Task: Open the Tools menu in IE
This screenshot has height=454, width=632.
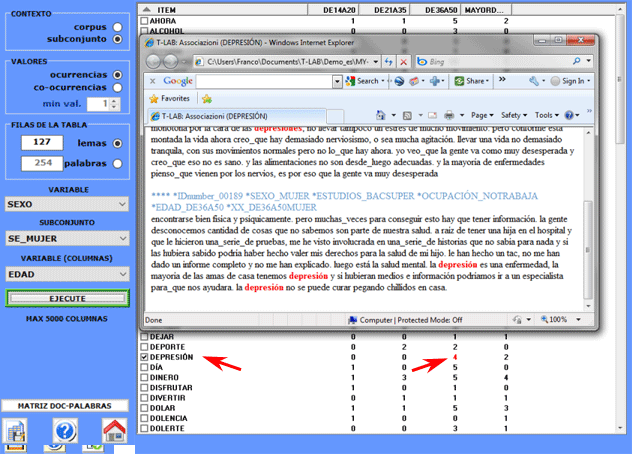Action: pyautogui.click(x=547, y=115)
